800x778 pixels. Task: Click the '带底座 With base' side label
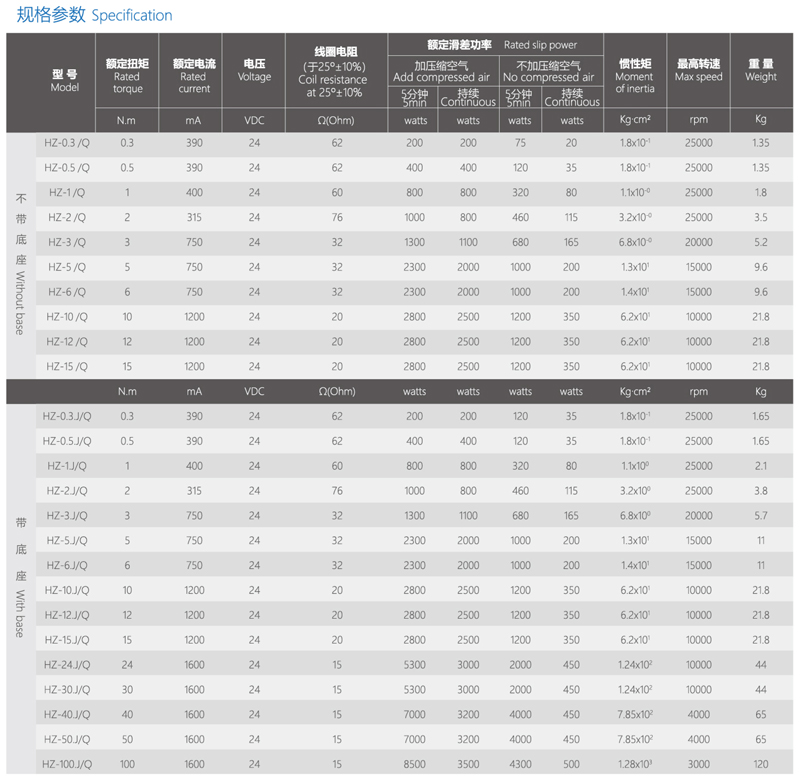point(20,577)
